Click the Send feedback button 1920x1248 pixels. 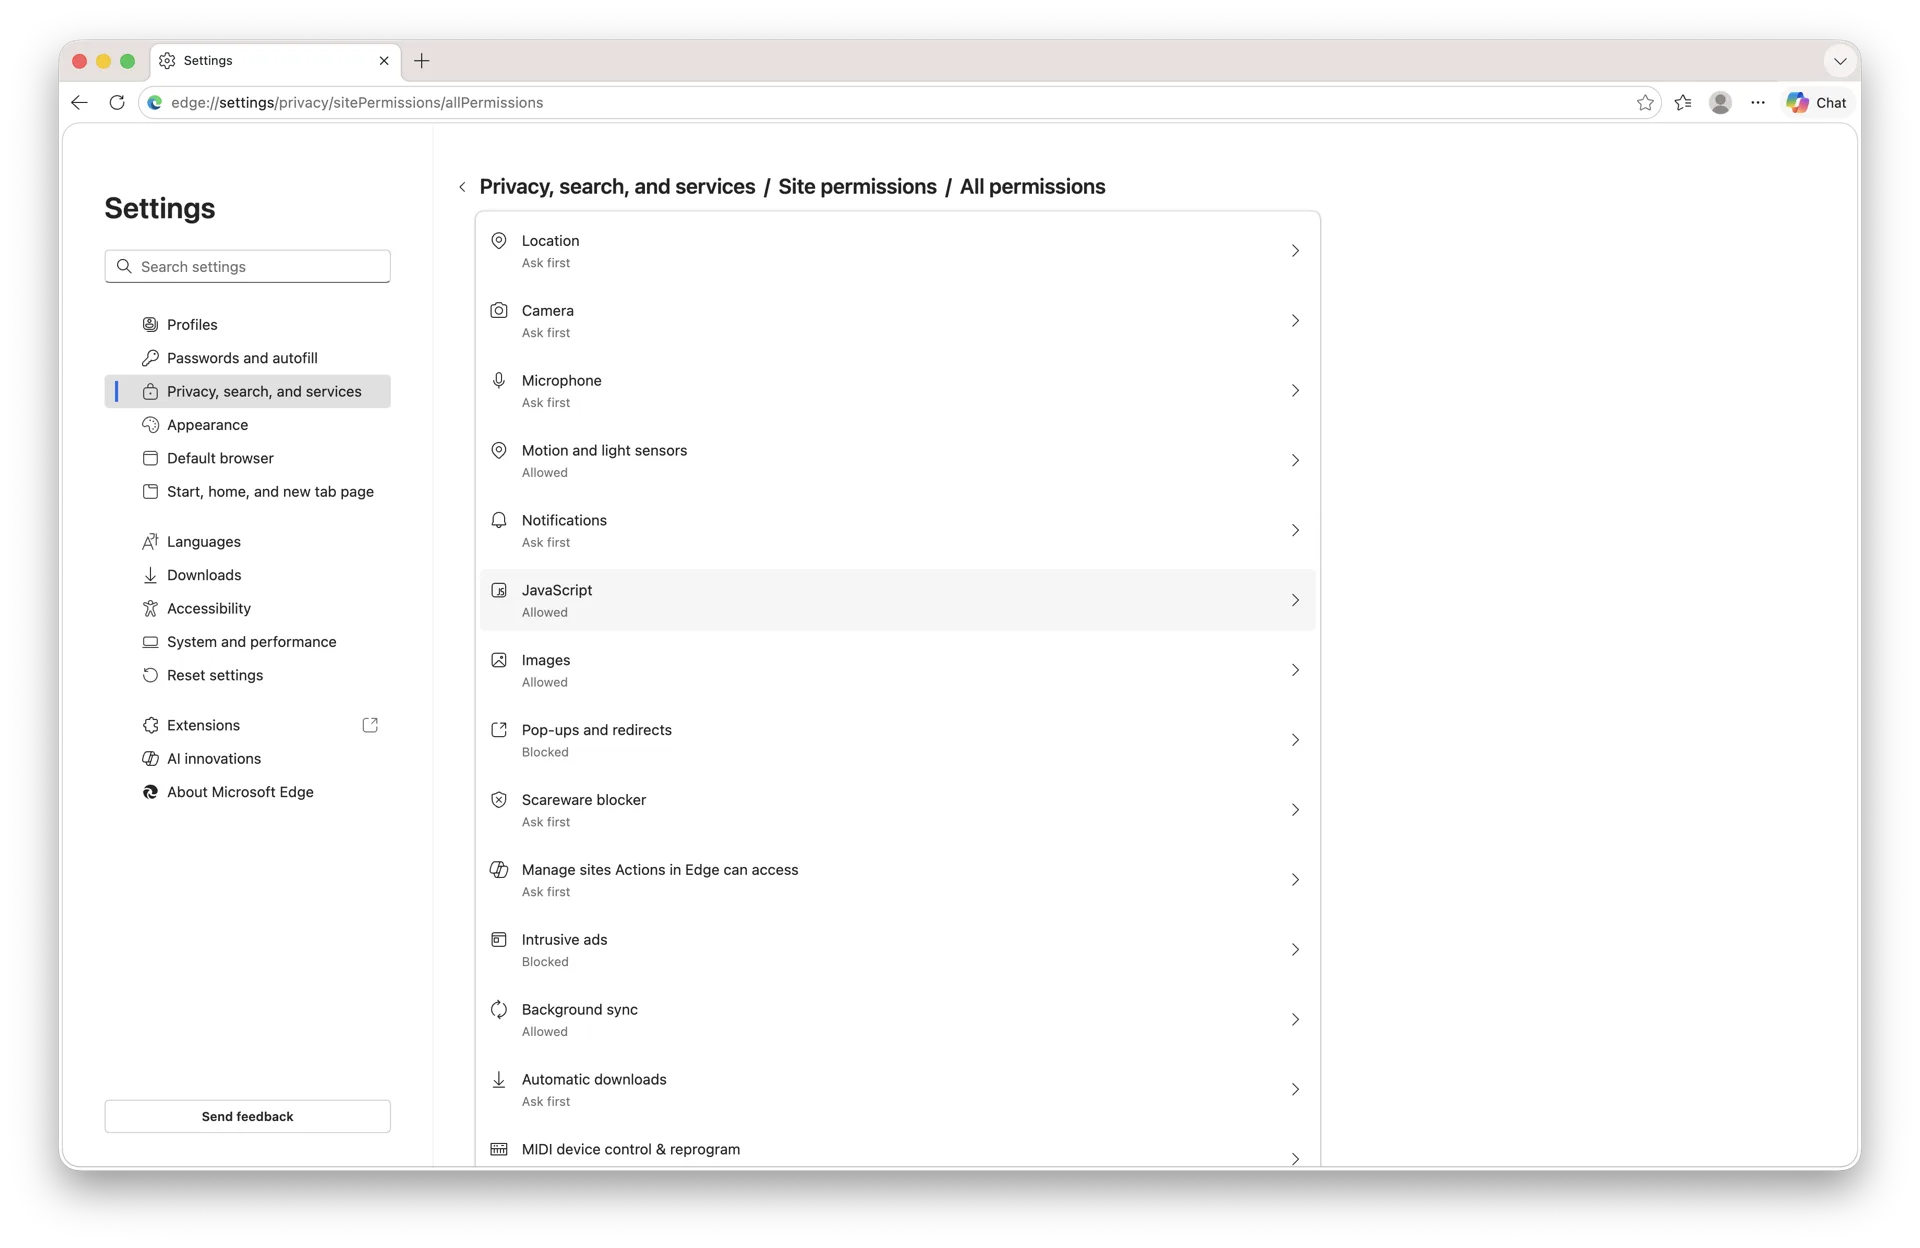pyautogui.click(x=247, y=1116)
